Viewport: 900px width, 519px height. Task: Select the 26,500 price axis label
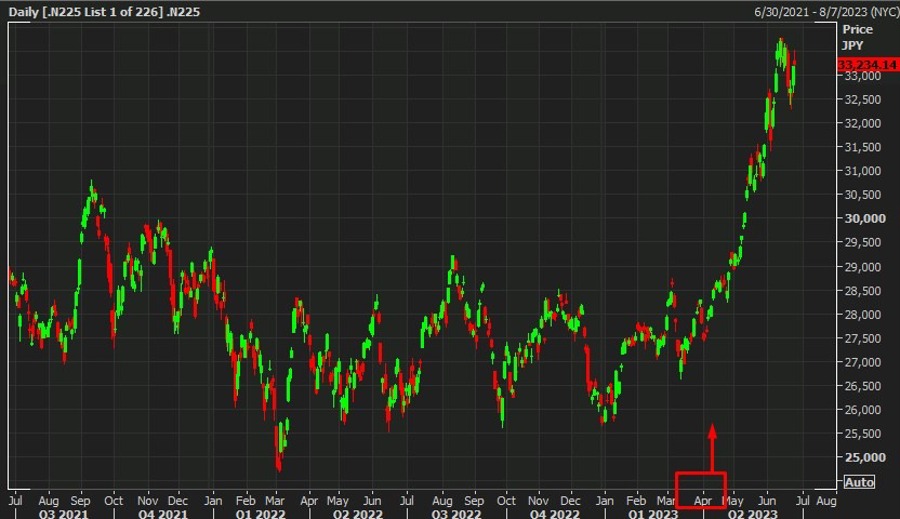(862, 386)
